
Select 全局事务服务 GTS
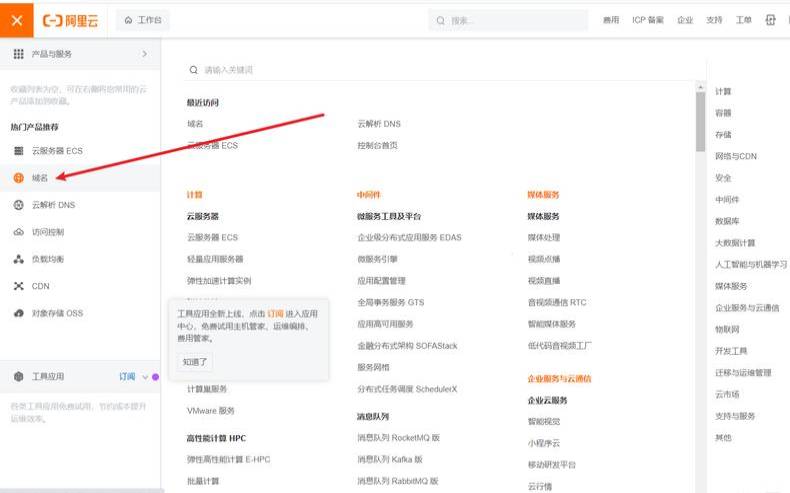click(x=390, y=302)
